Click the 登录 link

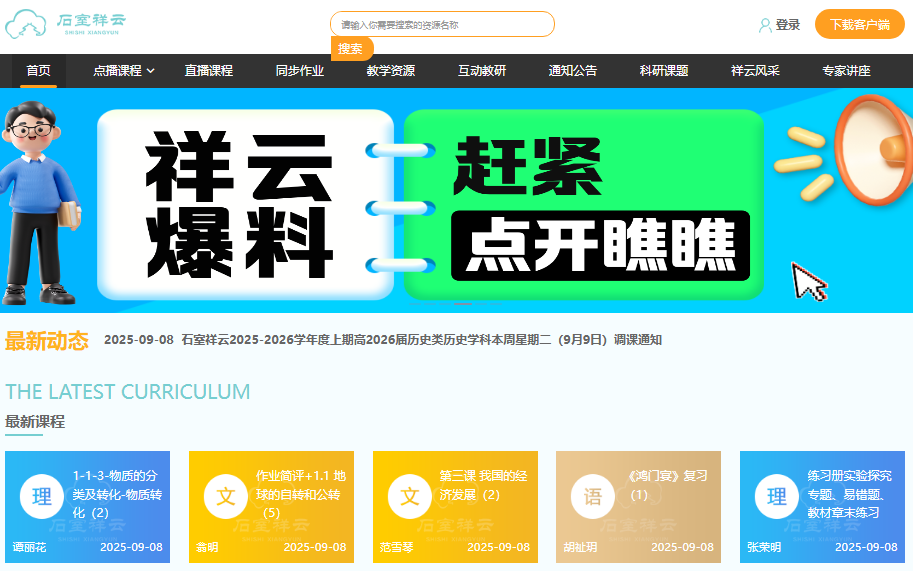coord(788,25)
